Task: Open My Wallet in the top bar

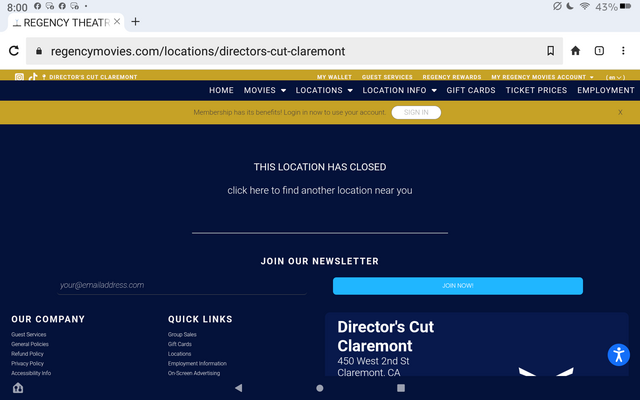Action: click(x=334, y=77)
